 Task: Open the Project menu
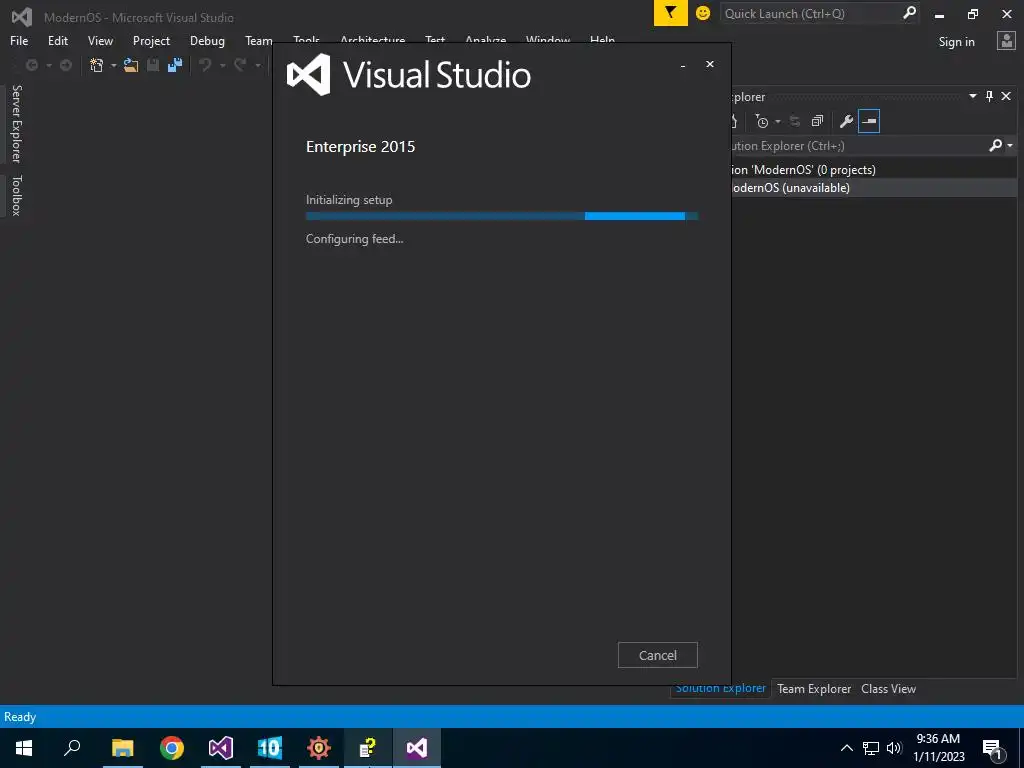click(x=151, y=40)
